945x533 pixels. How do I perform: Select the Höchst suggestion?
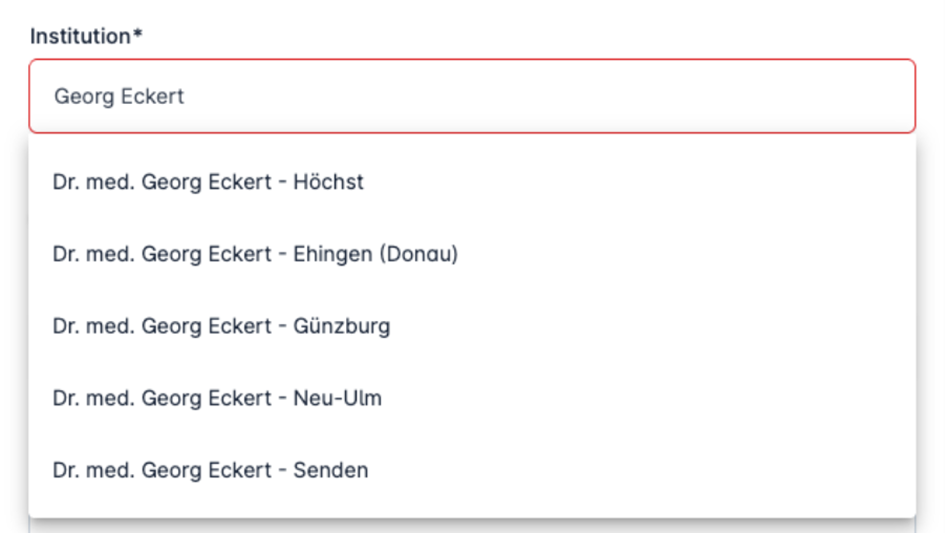pos(208,182)
